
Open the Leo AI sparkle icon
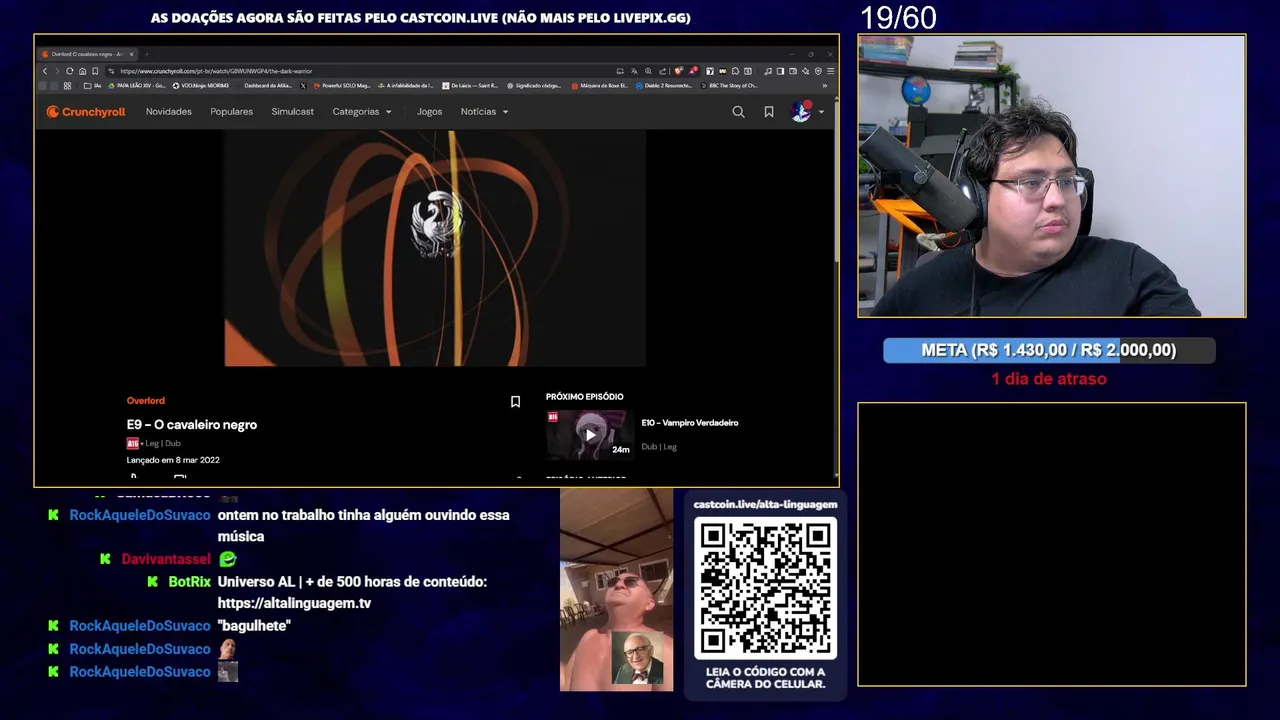pos(806,71)
